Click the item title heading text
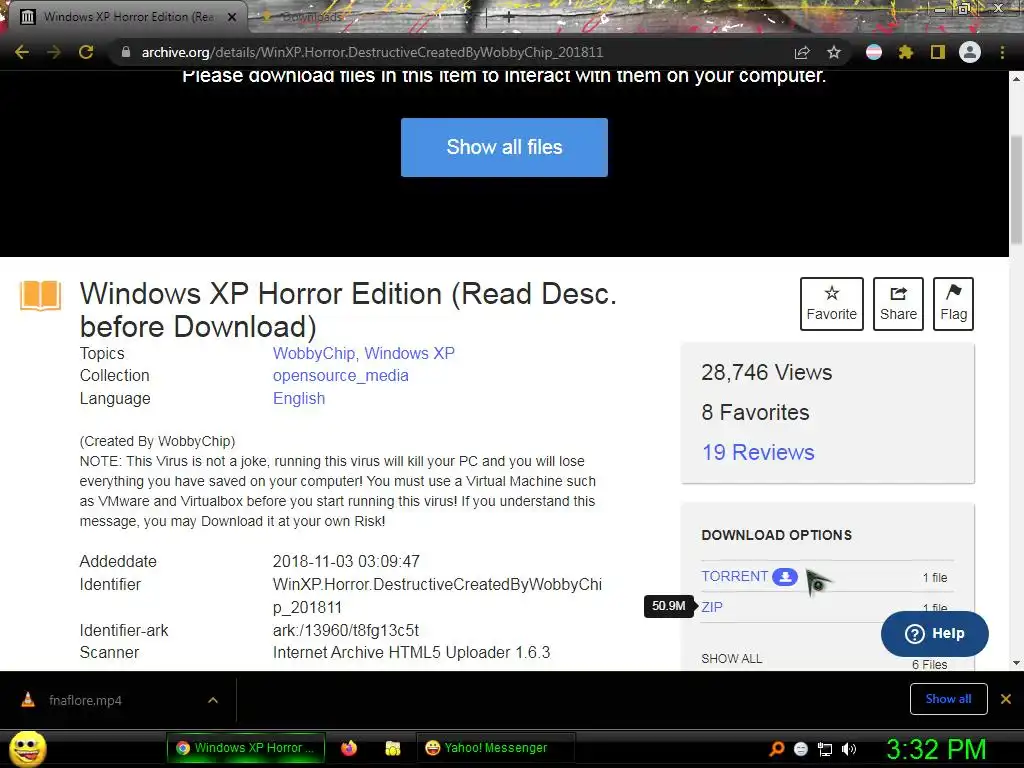1024x768 pixels. point(348,310)
